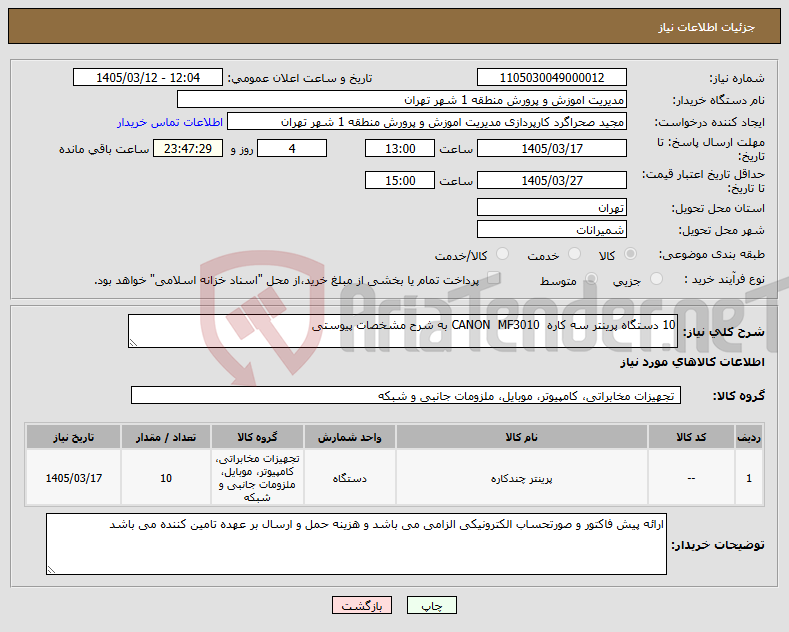Click the deadline time field 13:00
This screenshot has width=789, height=632.
[400, 148]
